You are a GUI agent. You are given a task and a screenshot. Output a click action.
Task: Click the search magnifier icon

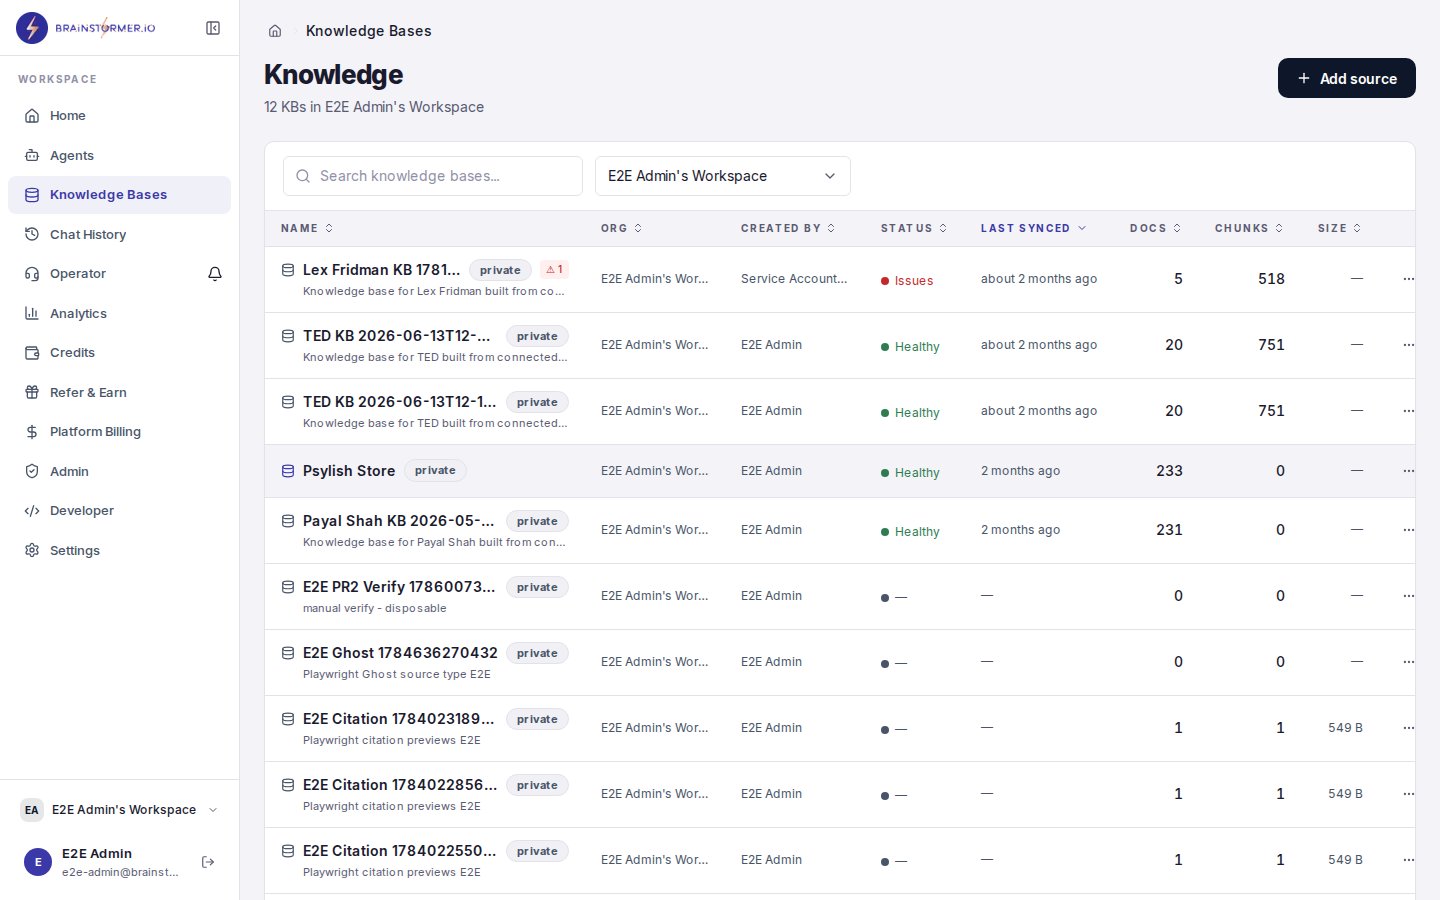[303, 176]
